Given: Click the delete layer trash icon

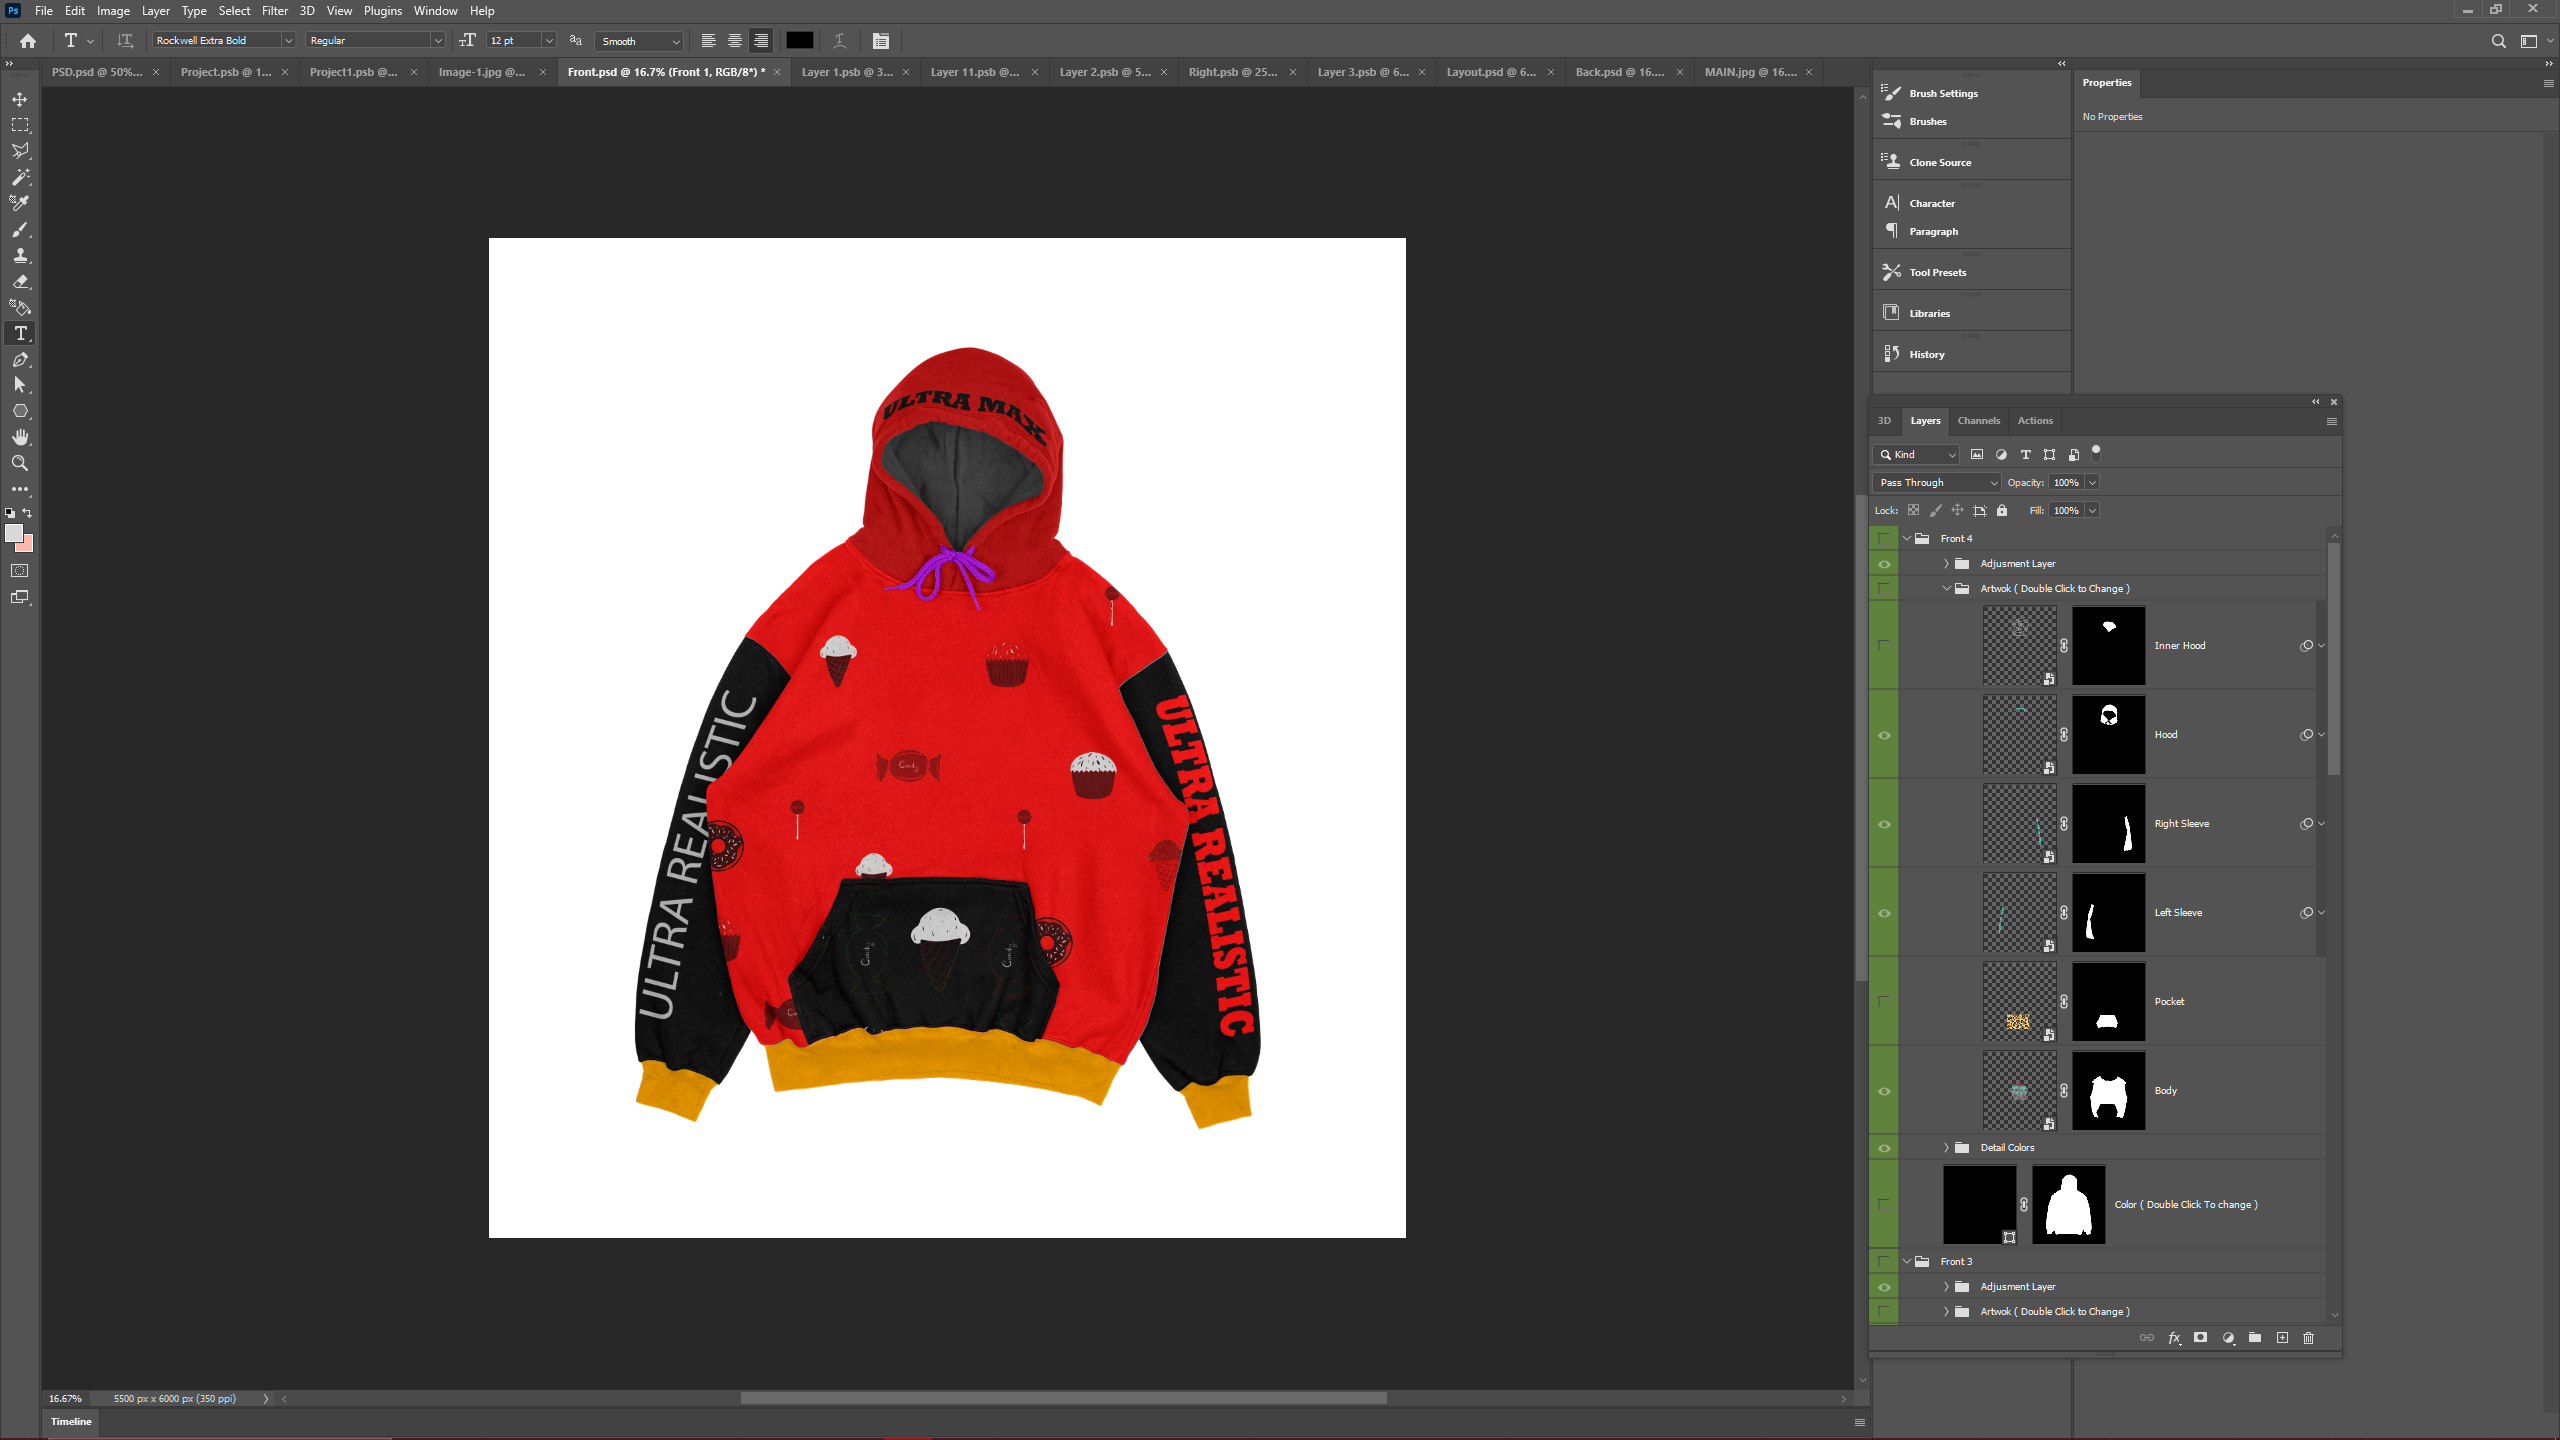Looking at the screenshot, I should click(2308, 1338).
